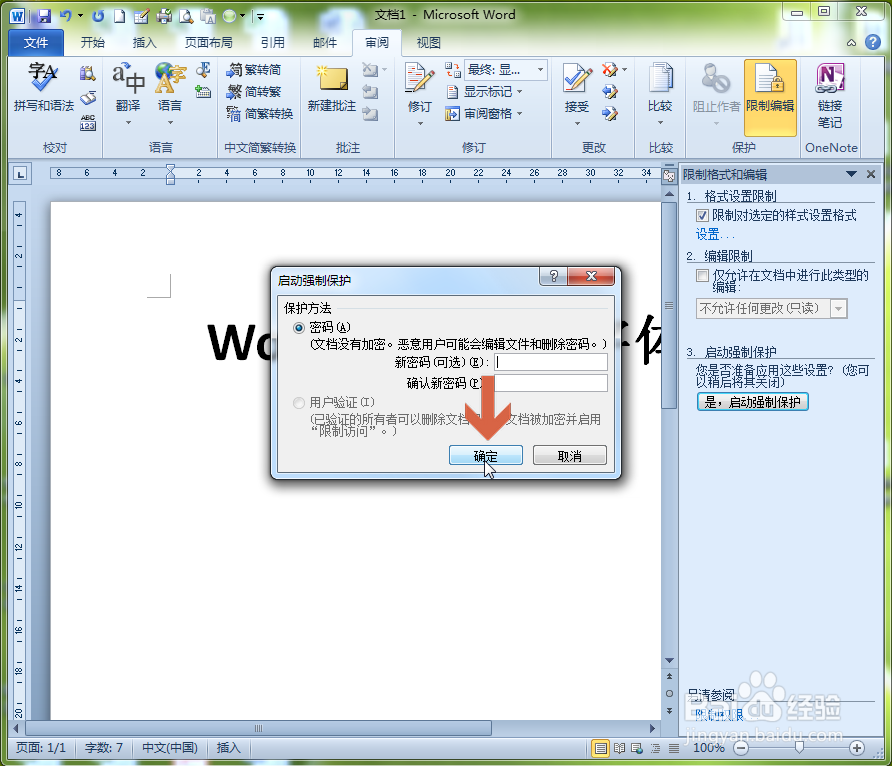The height and width of the screenshot is (766, 892).
Task: Click the Quick Print icon
Action: pos(164,16)
